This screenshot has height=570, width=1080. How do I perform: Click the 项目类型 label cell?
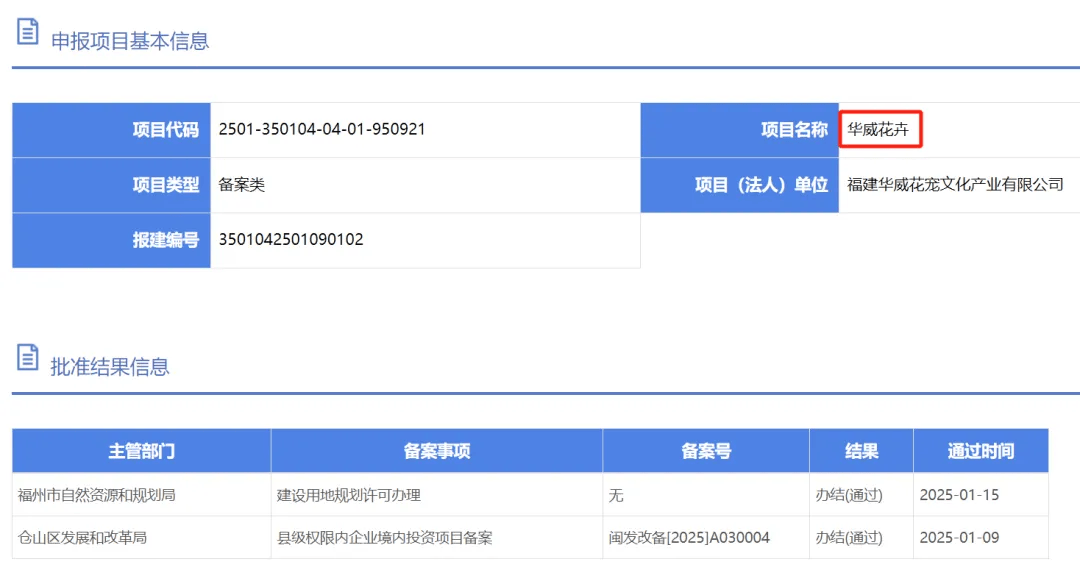(x=112, y=185)
